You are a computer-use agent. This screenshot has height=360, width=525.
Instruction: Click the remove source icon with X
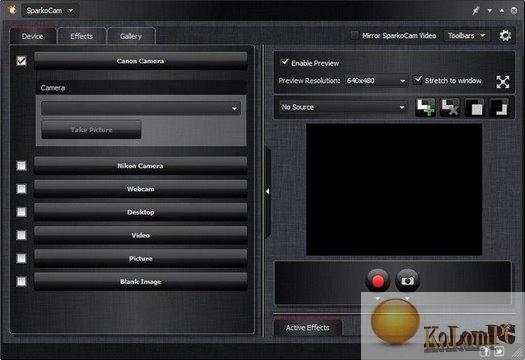click(x=450, y=107)
